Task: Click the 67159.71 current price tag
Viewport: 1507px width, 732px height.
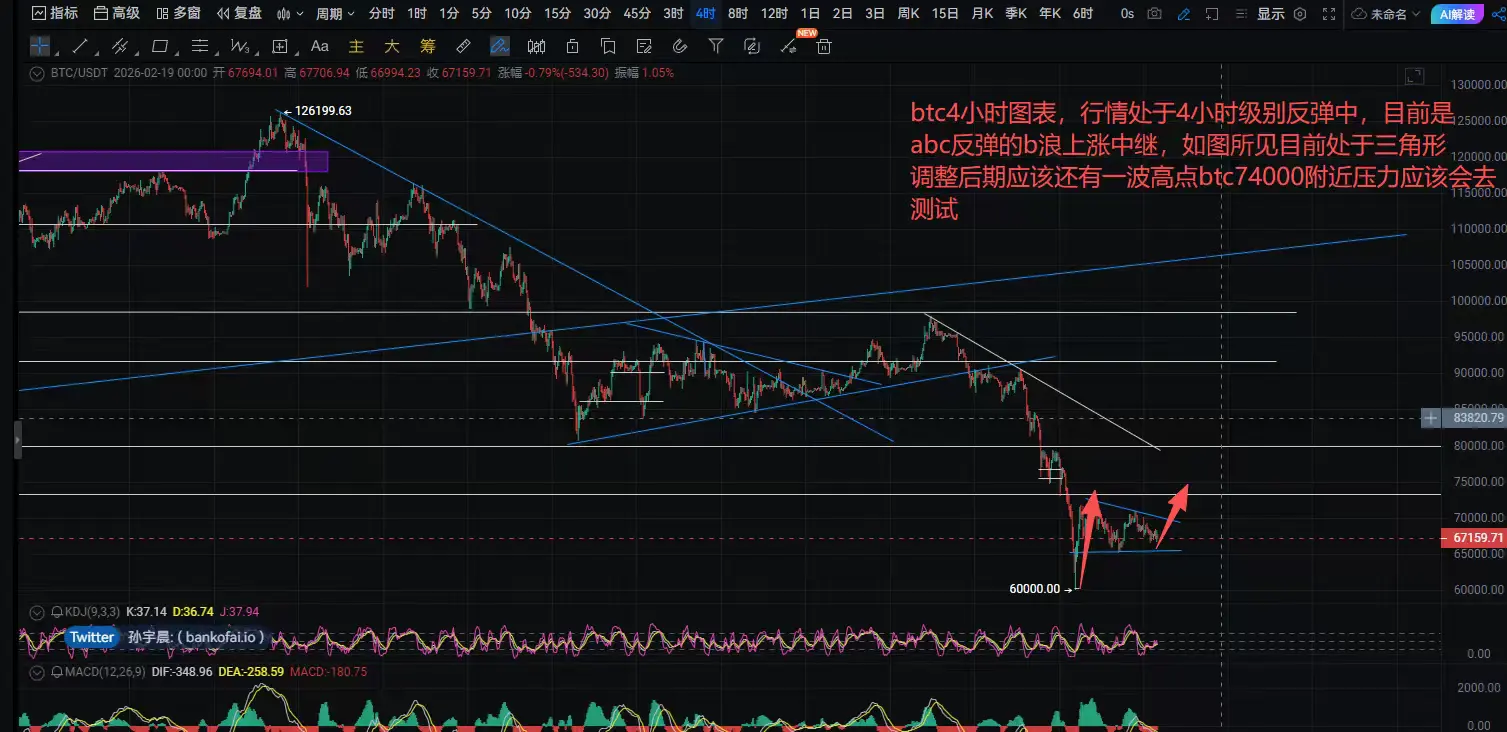Action: point(1473,538)
